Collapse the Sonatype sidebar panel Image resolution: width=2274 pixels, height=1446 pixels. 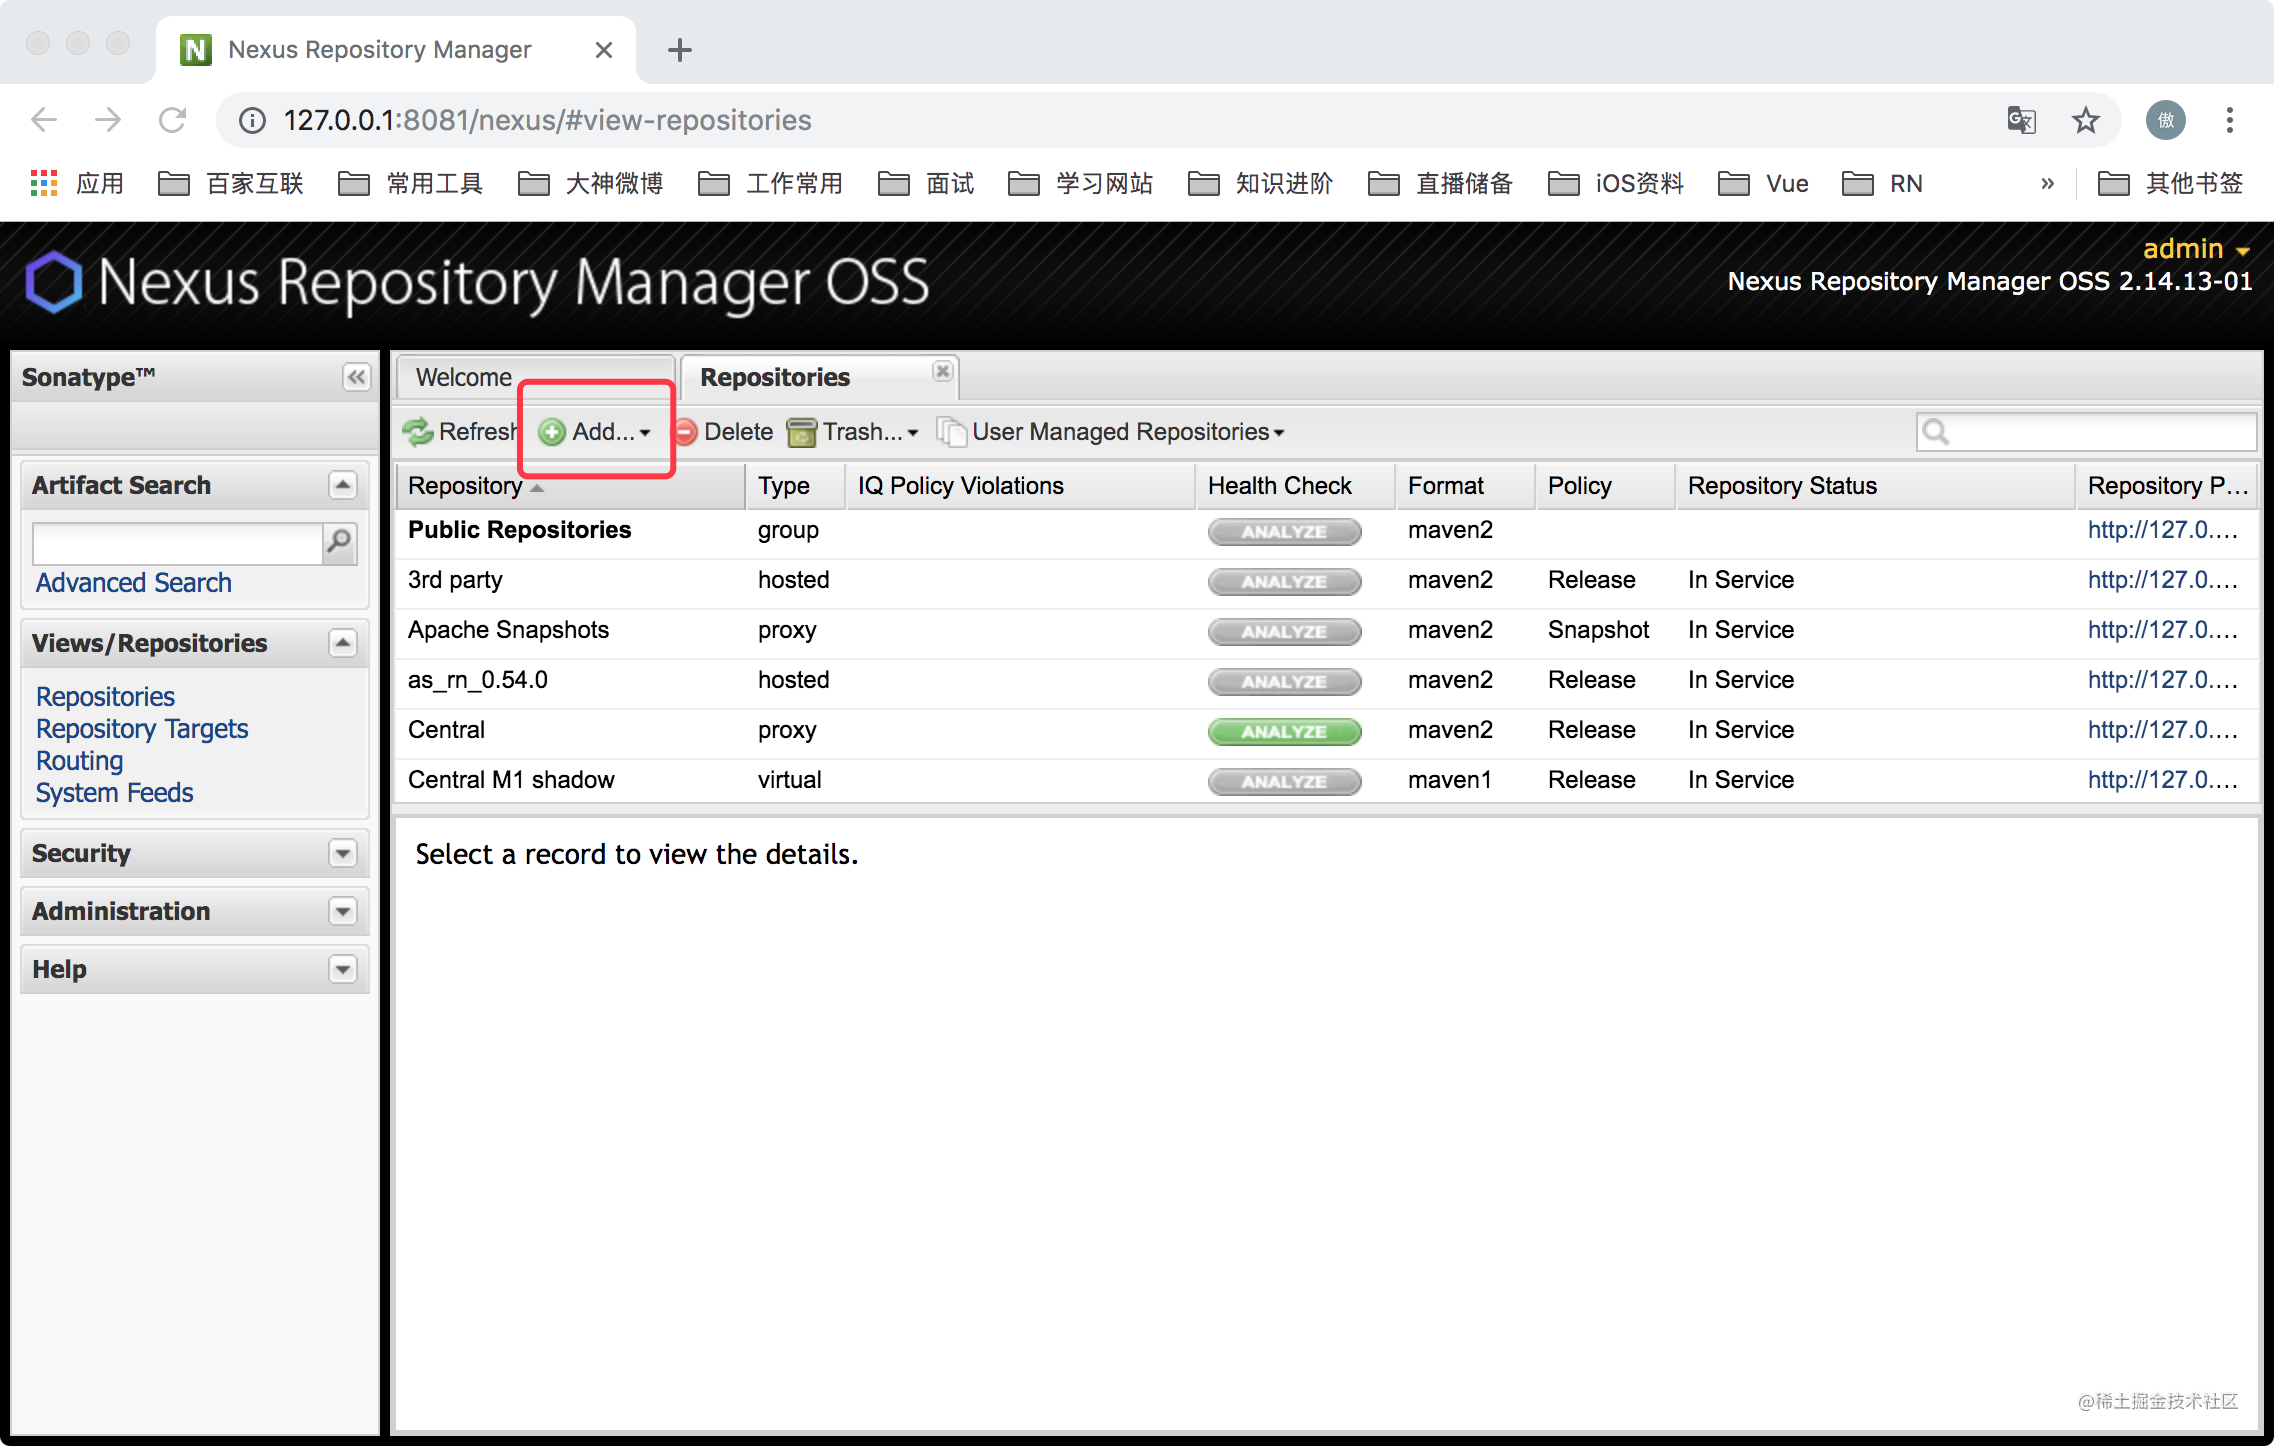coord(356,377)
